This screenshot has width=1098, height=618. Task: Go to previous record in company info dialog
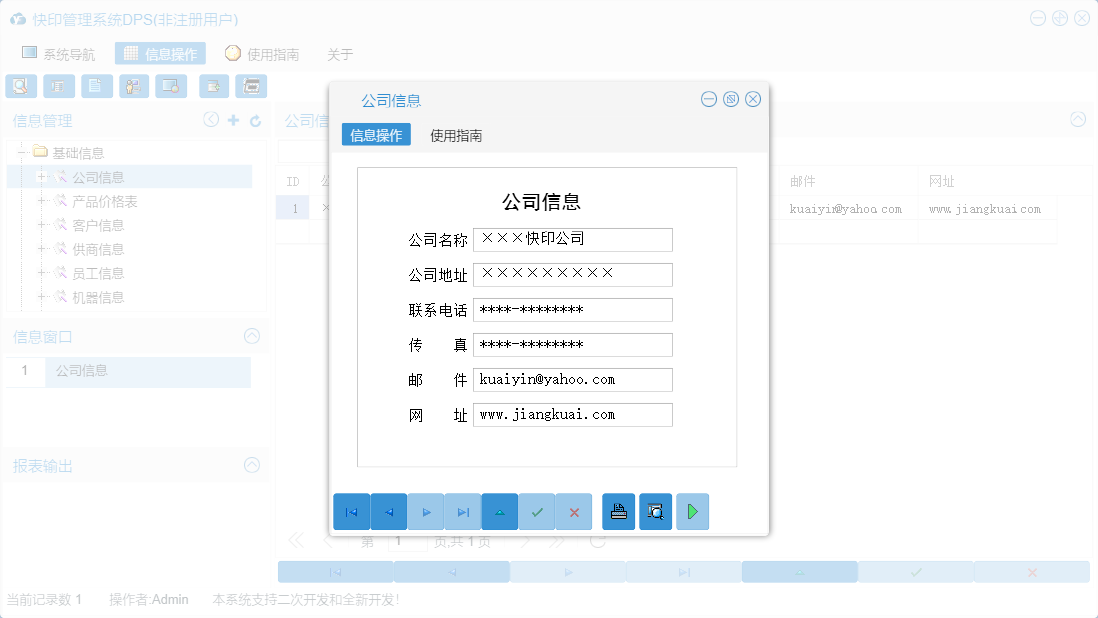tap(388, 511)
